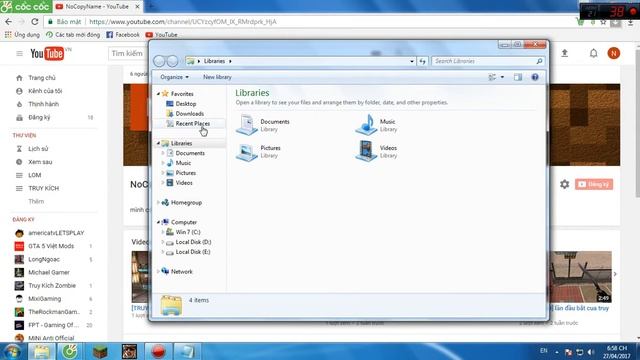This screenshot has height=360, width=640.
Task: Open Organize dropdown menu
Action: click(x=174, y=77)
